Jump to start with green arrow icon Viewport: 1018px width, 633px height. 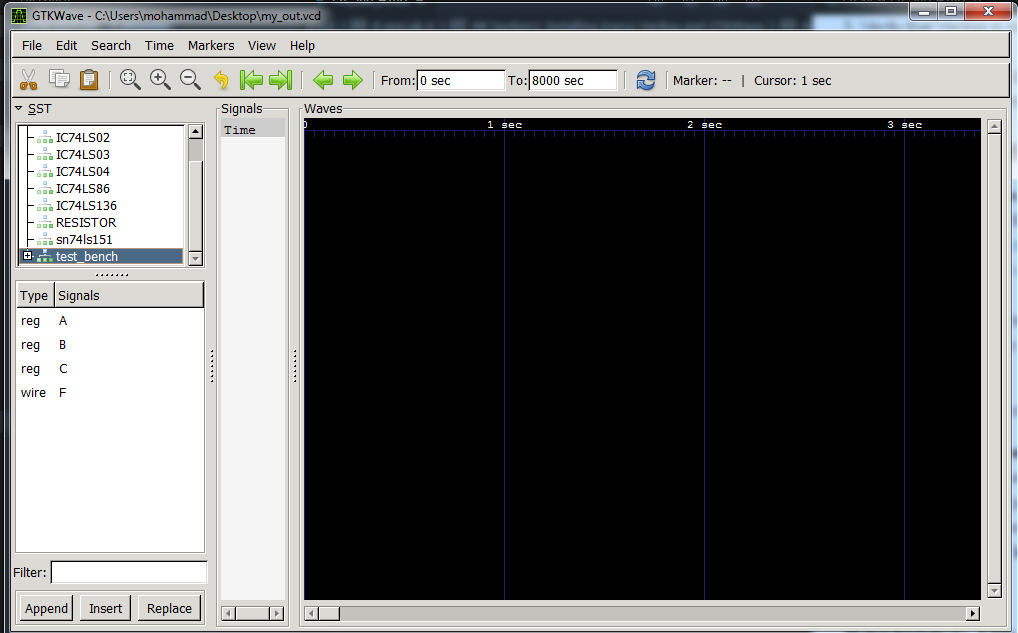pyautogui.click(x=251, y=80)
